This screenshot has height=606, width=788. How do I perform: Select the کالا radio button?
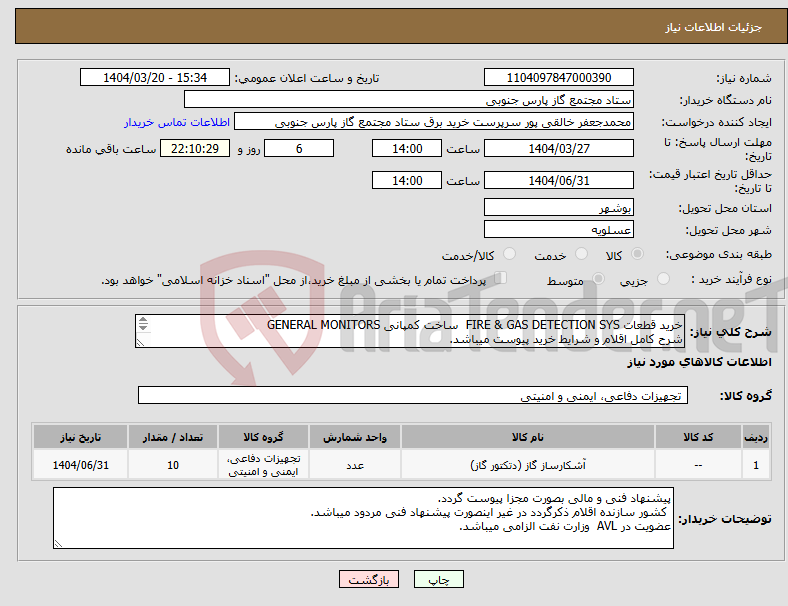click(637, 254)
